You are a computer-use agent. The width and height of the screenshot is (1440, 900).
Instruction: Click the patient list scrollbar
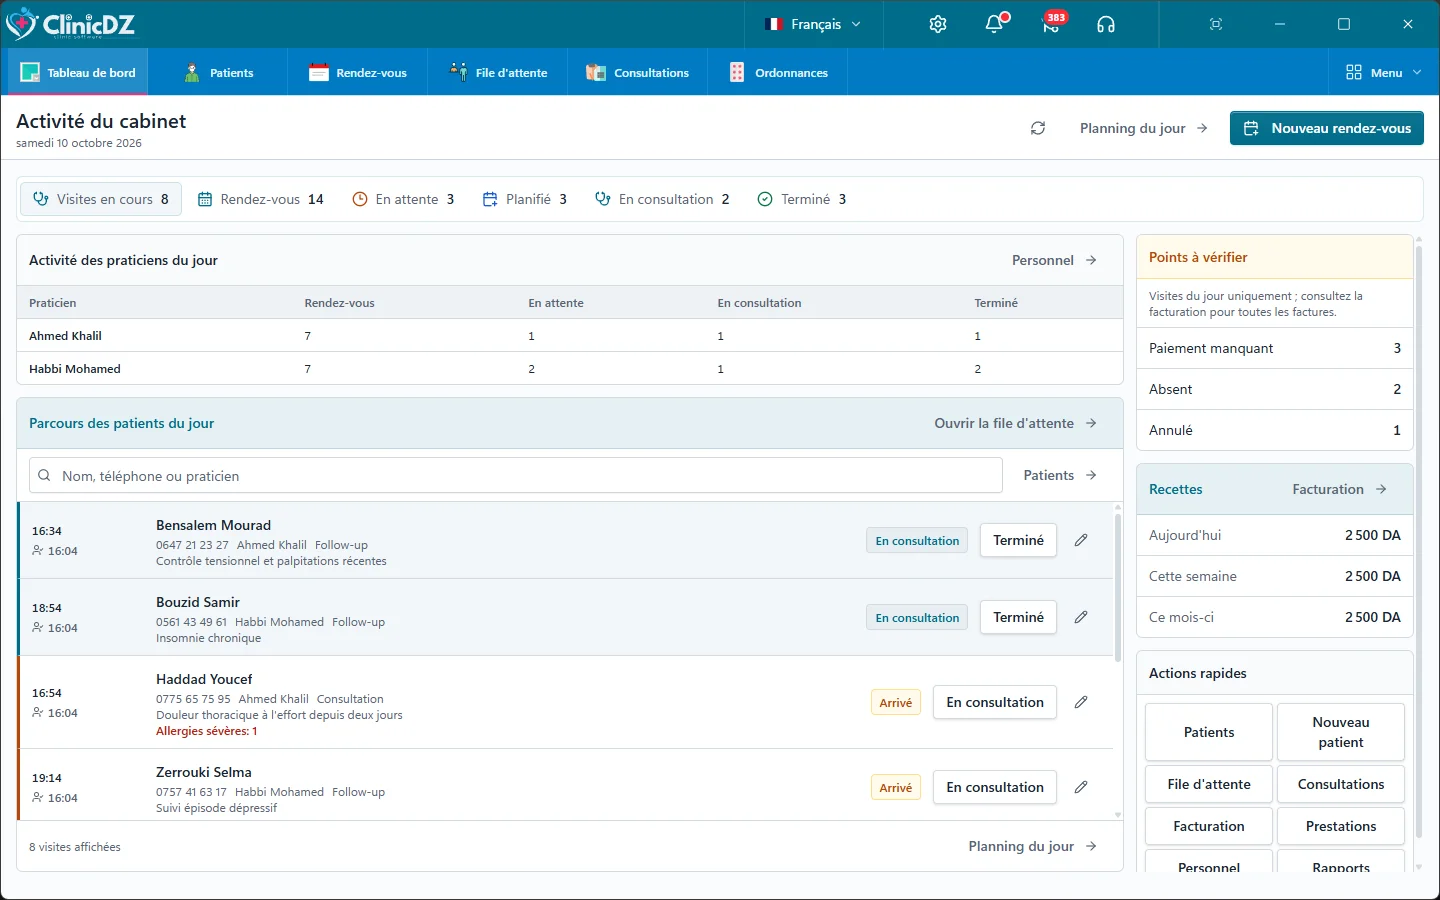tap(1118, 586)
